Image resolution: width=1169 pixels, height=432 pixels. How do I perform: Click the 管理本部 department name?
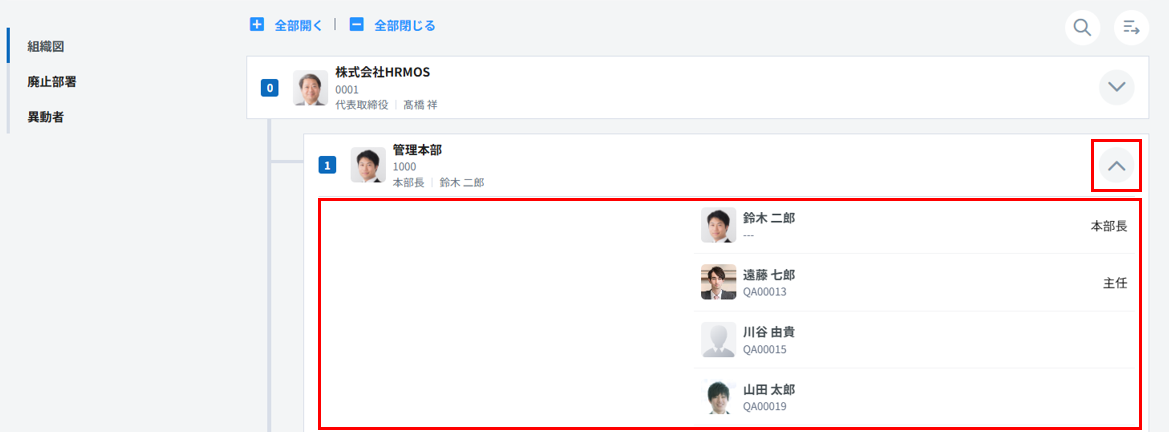pos(417,150)
